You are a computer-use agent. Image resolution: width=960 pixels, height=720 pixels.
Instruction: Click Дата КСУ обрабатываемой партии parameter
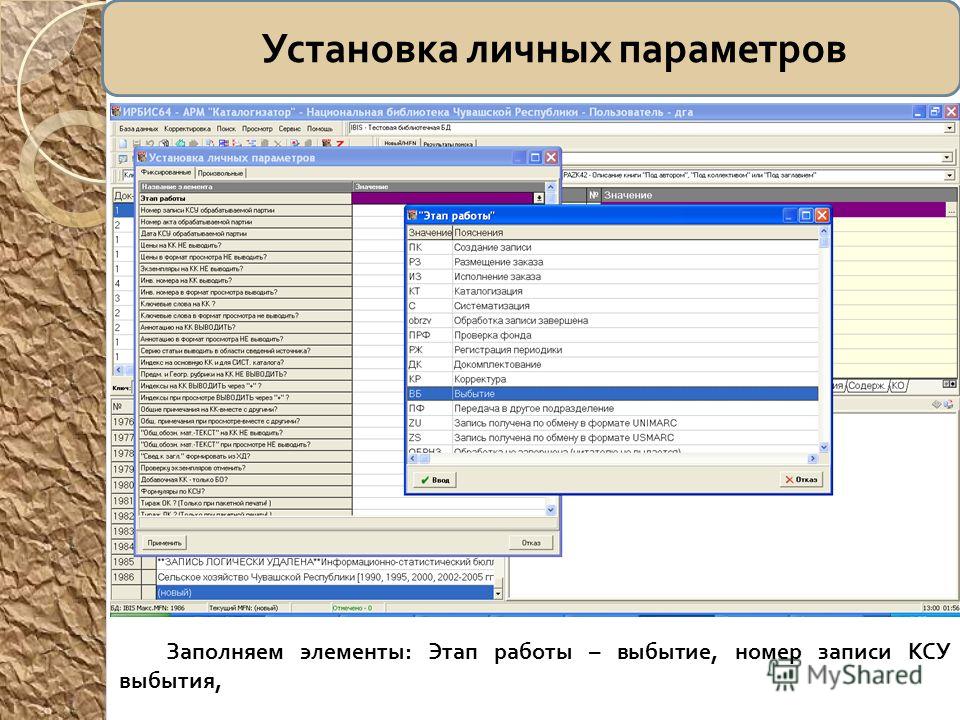[x=246, y=233]
